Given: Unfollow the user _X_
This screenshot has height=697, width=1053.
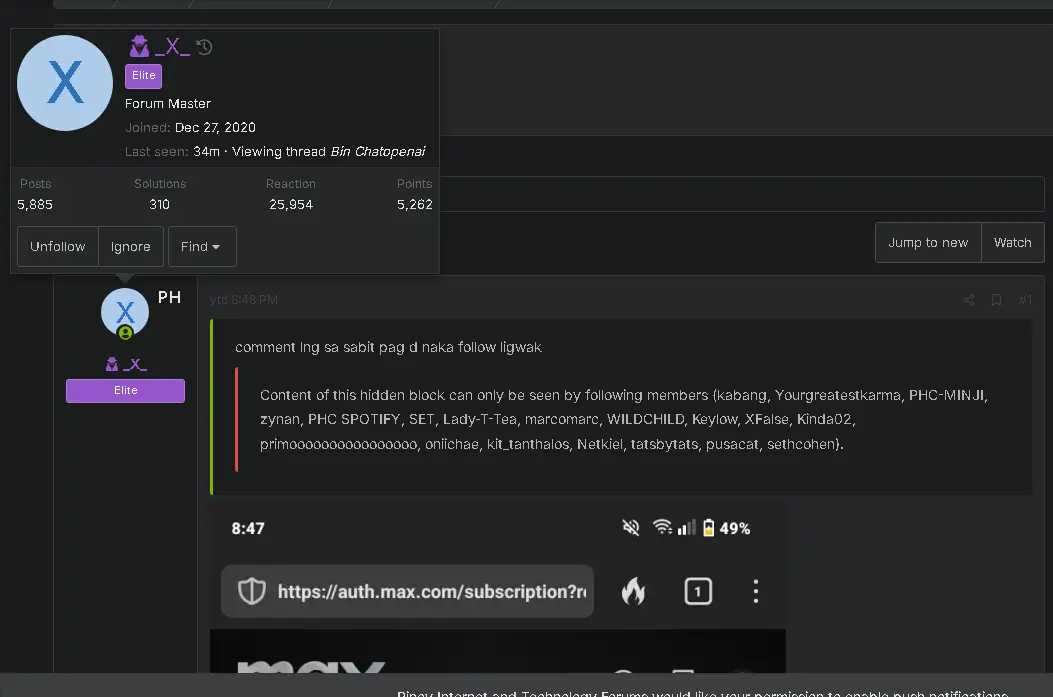Looking at the screenshot, I should pyautogui.click(x=58, y=246).
